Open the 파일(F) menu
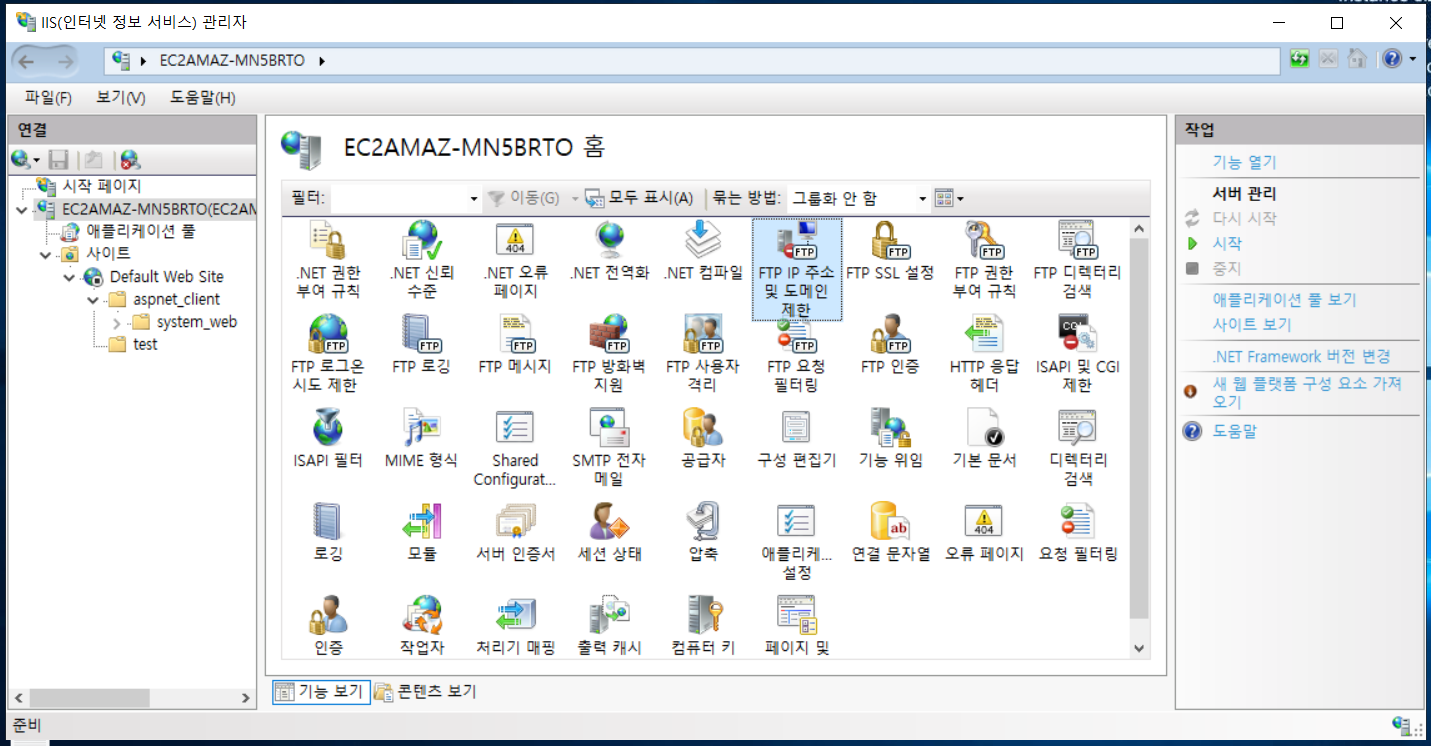 49,97
